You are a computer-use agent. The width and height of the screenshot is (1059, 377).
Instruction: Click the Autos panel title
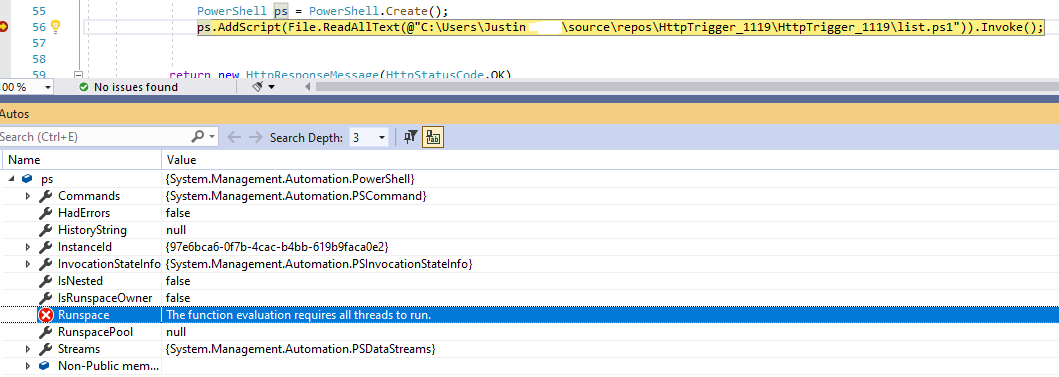coord(14,114)
